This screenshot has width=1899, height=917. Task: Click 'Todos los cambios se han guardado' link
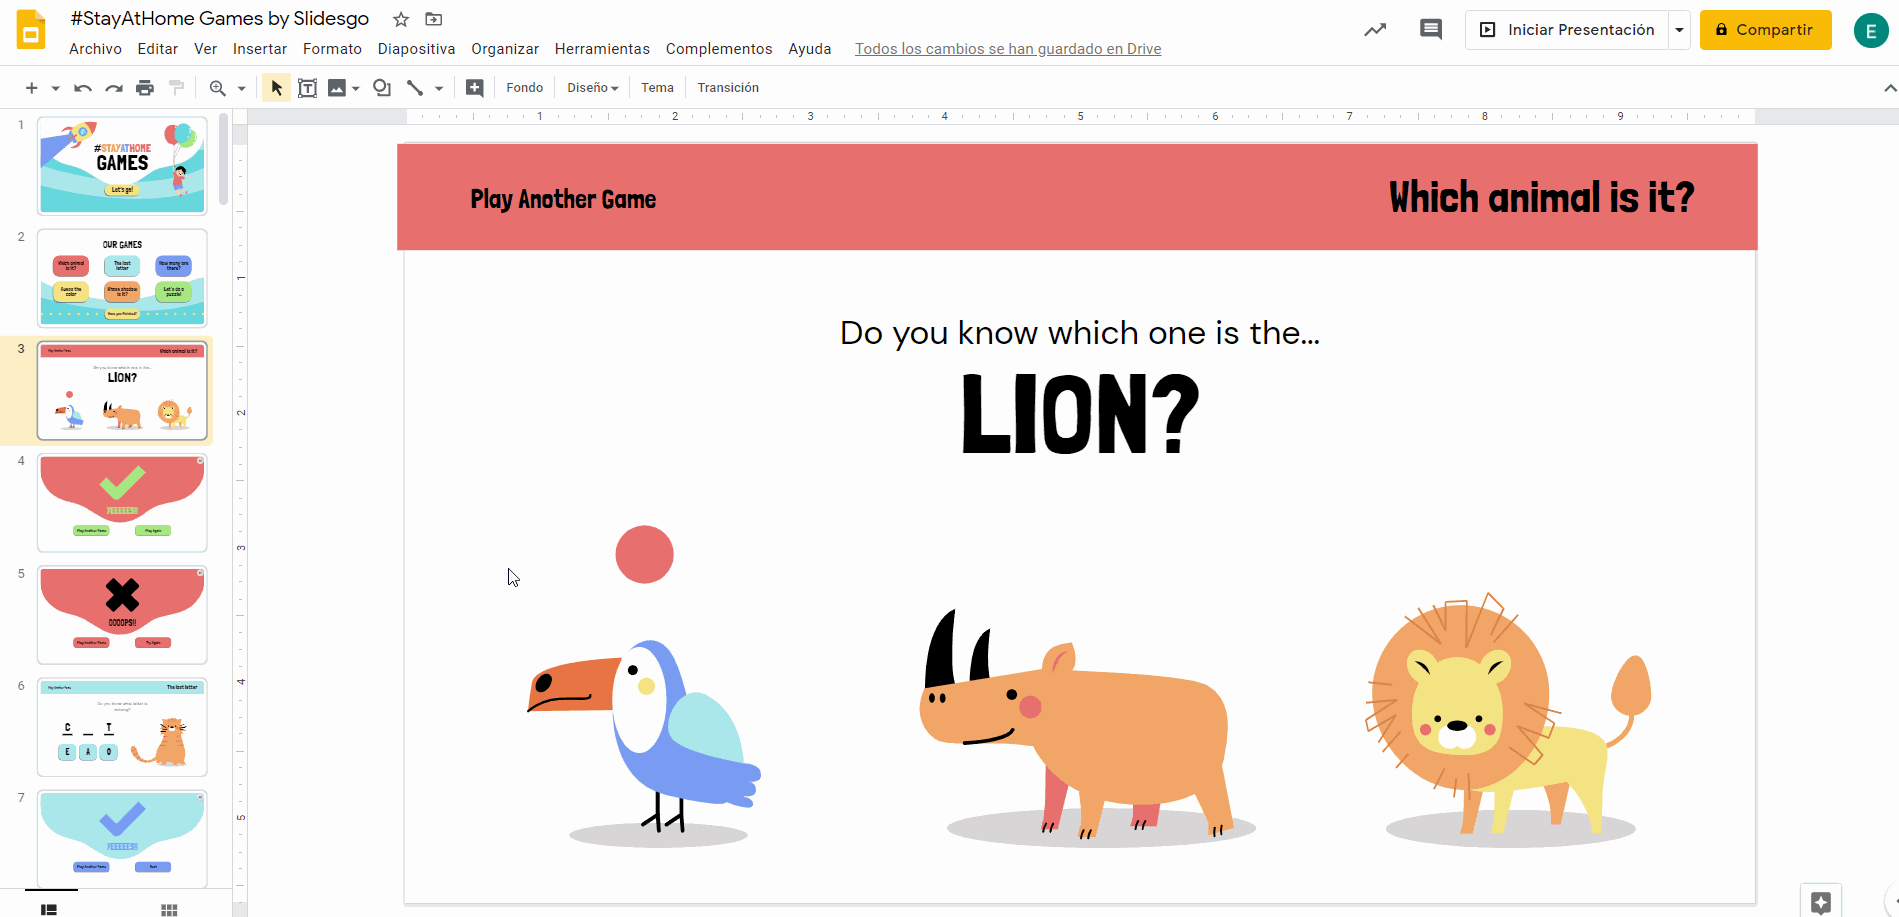click(1008, 49)
